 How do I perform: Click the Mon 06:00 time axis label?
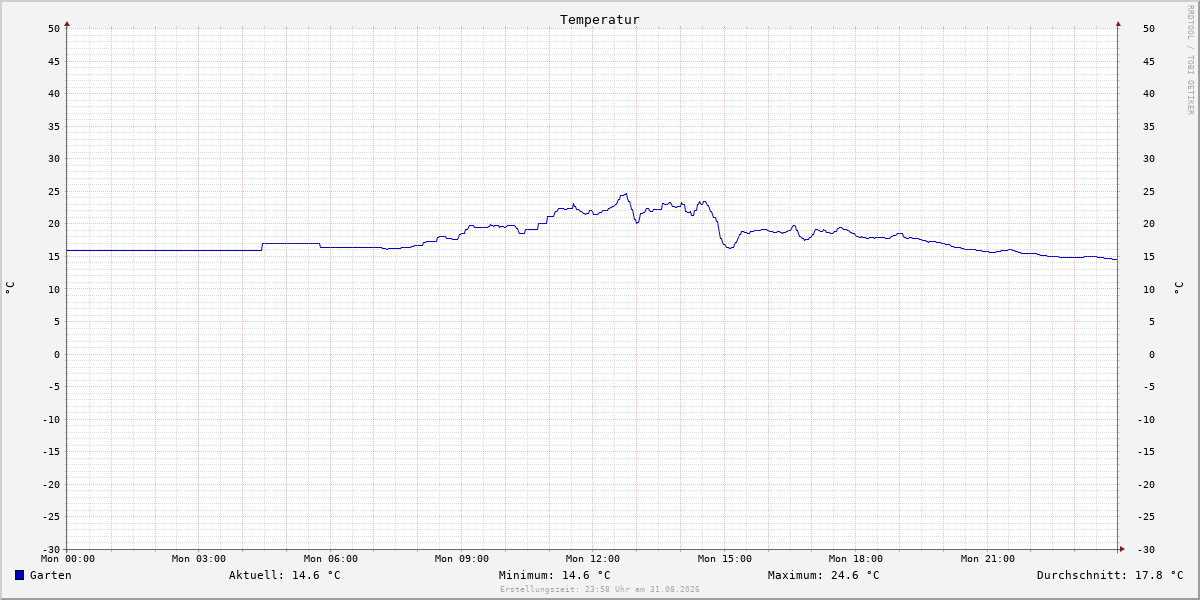(331, 559)
